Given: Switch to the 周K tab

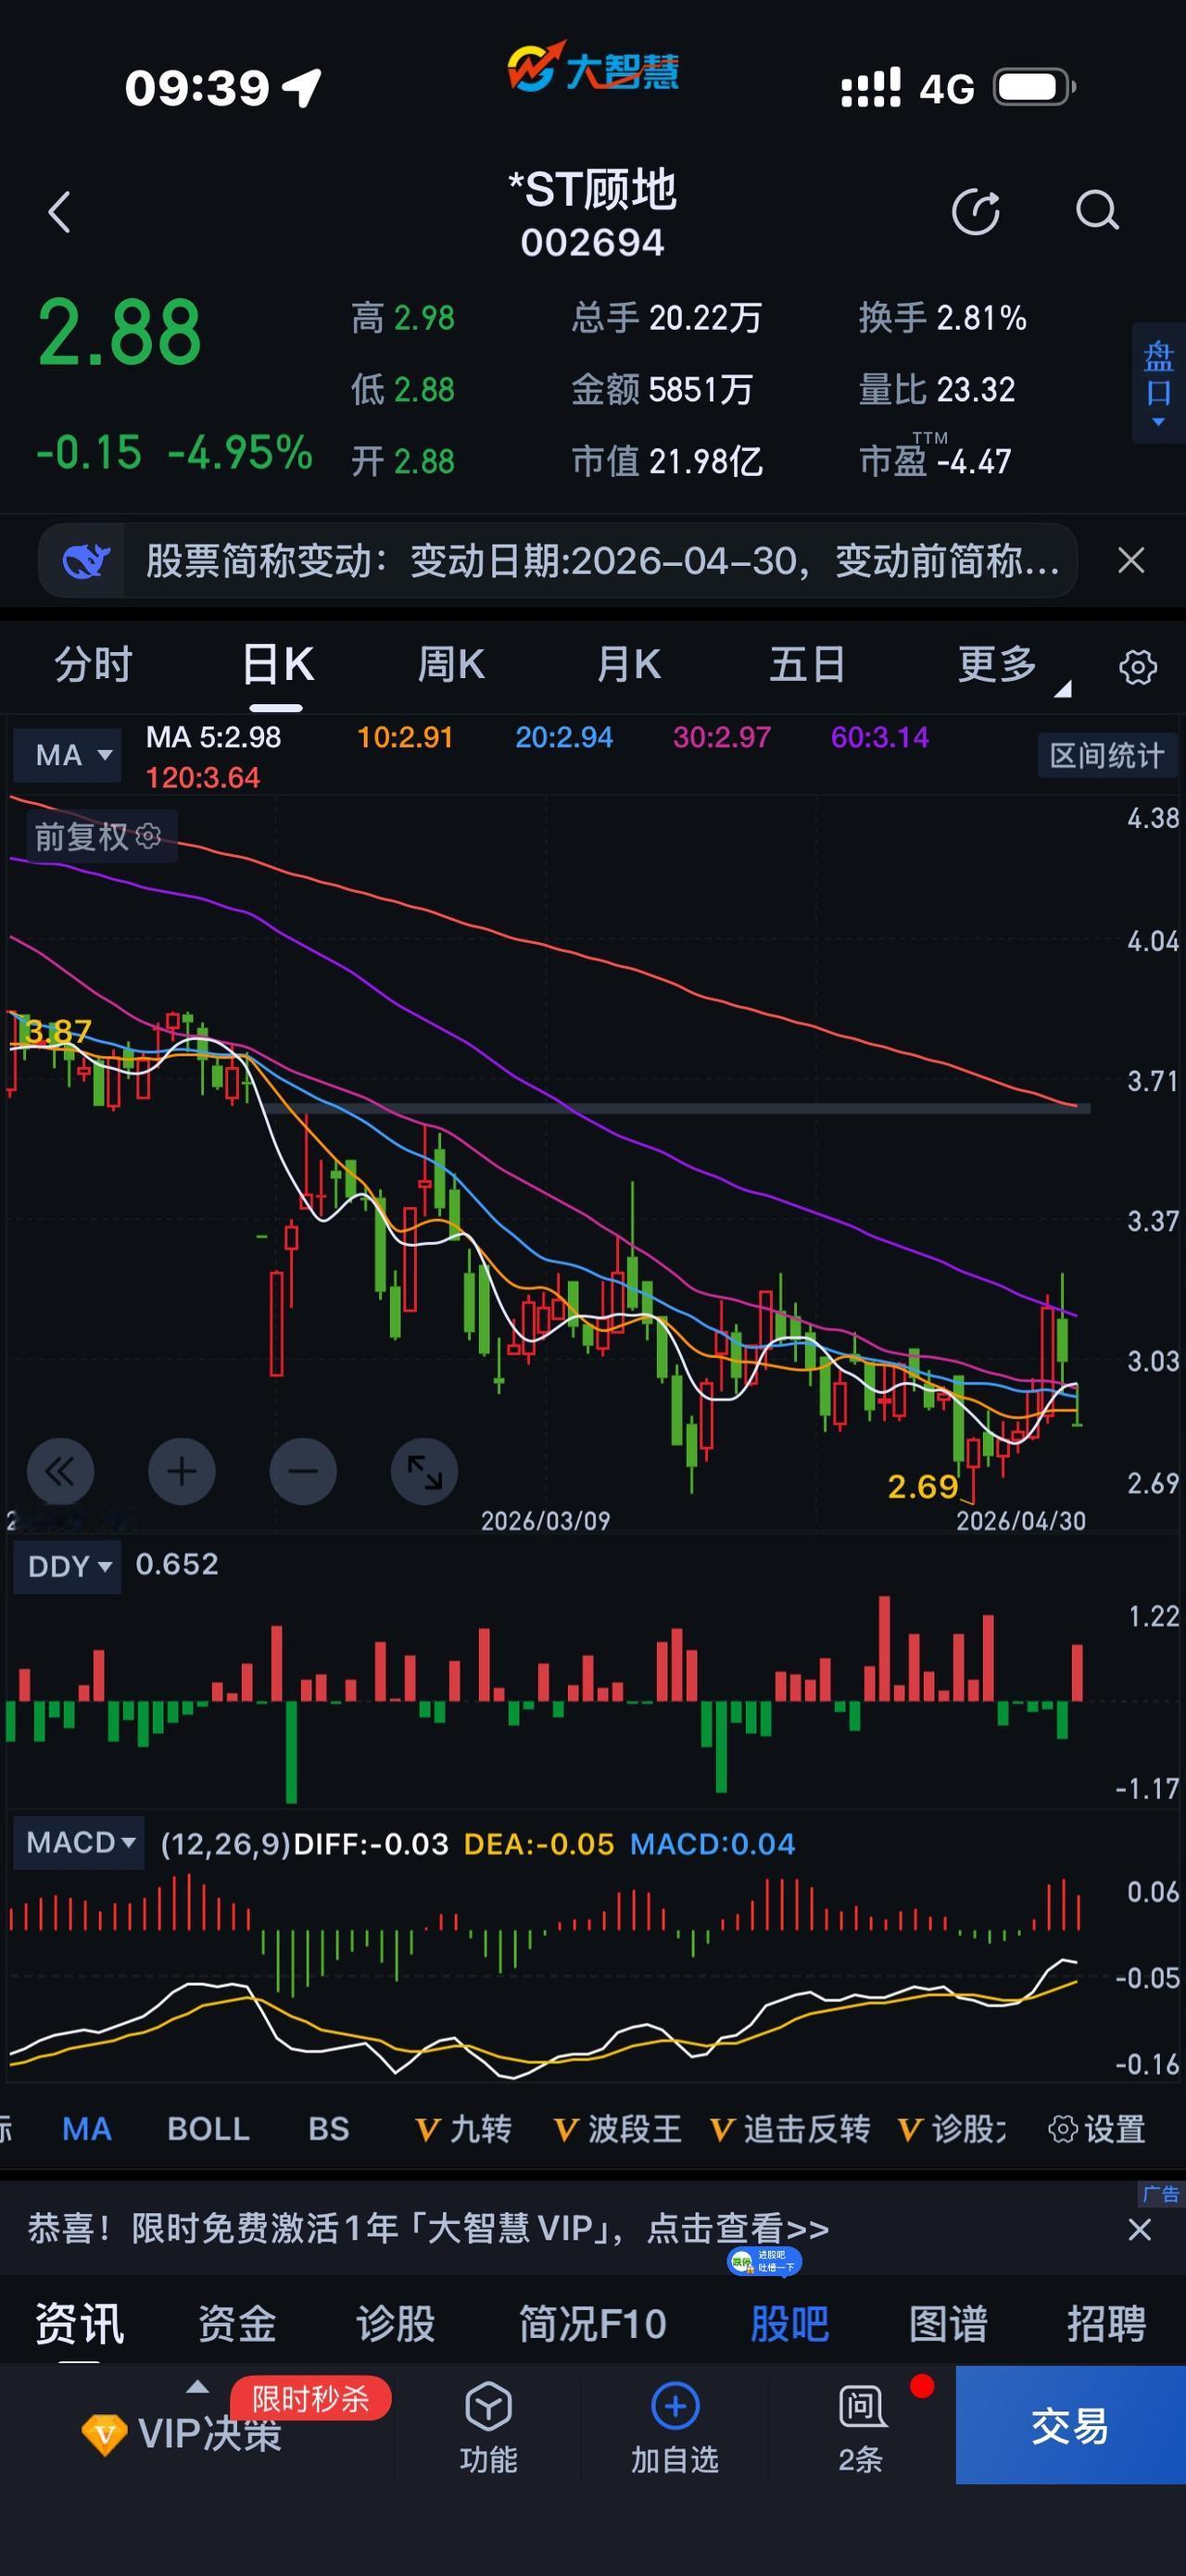Looking at the screenshot, I should pyautogui.click(x=451, y=664).
